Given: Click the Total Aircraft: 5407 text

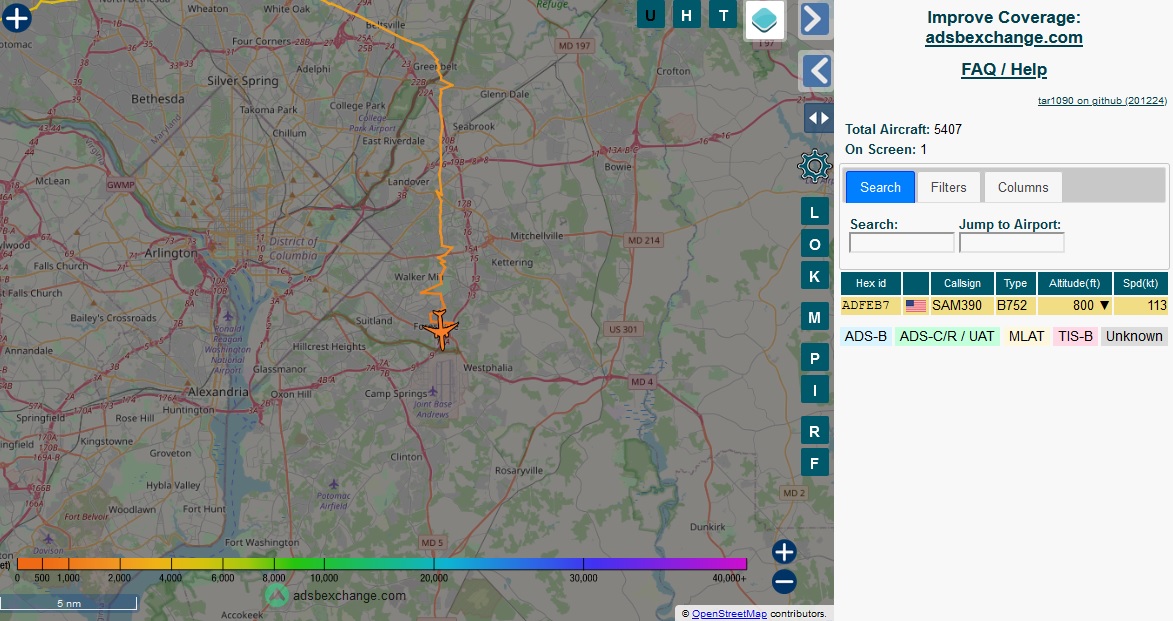Looking at the screenshot, I should [904, 129].
